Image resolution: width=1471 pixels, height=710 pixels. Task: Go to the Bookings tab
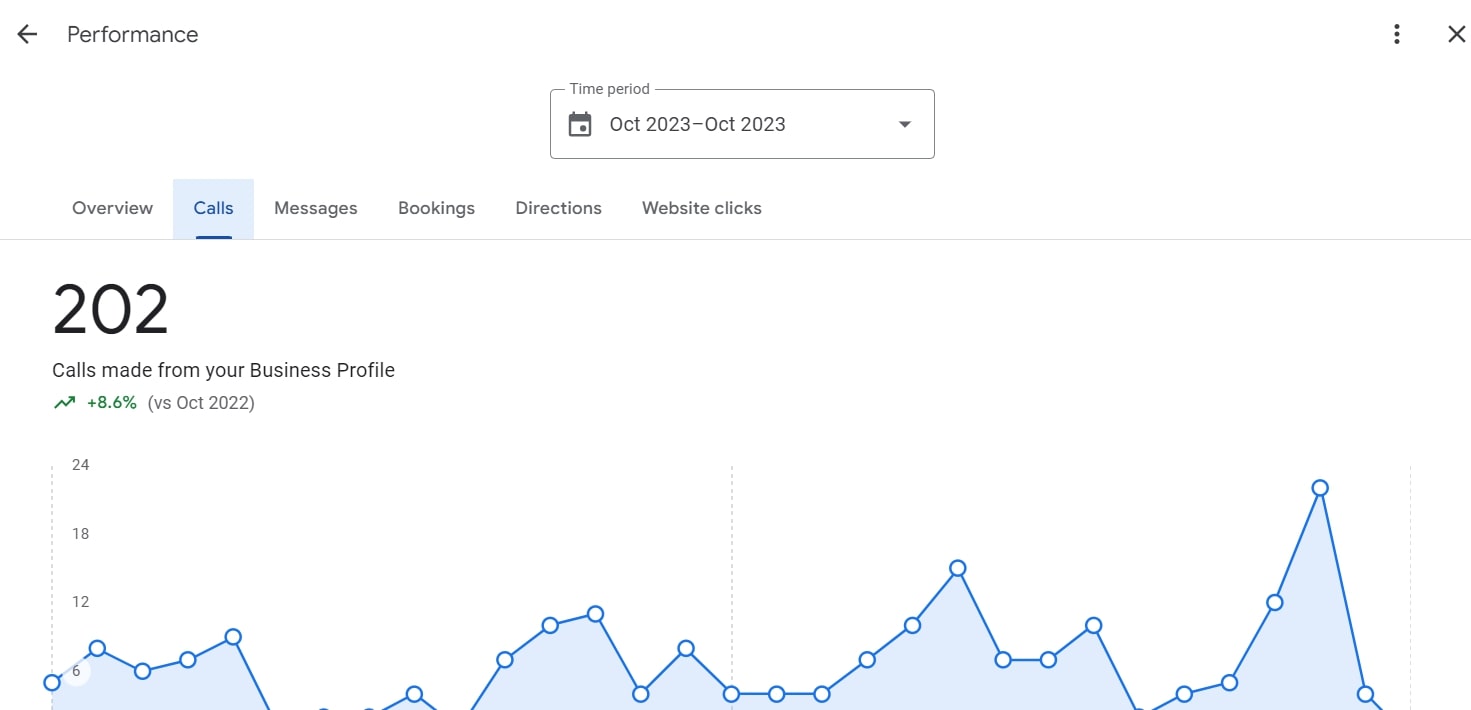click(x=436, y=208)
